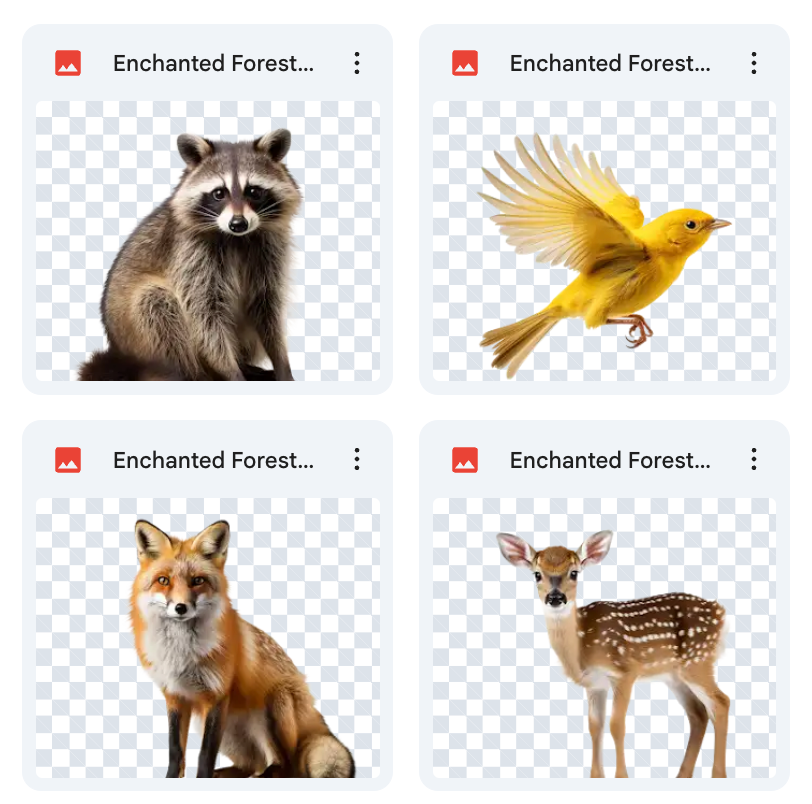Screen dimensions: 812x804
Task: Click the red image icon on raccoon card
Action: coord(68,63)
